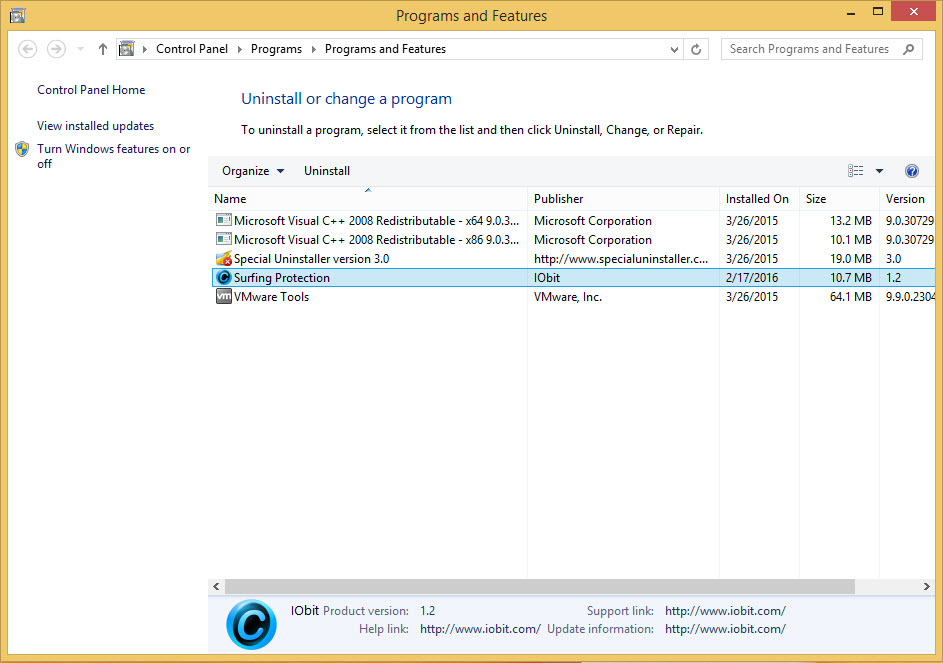Viewport: 943px width, 663px height.
Task: Click the 2/17/2016 installed date cell
Action: (x=752, y=277)
